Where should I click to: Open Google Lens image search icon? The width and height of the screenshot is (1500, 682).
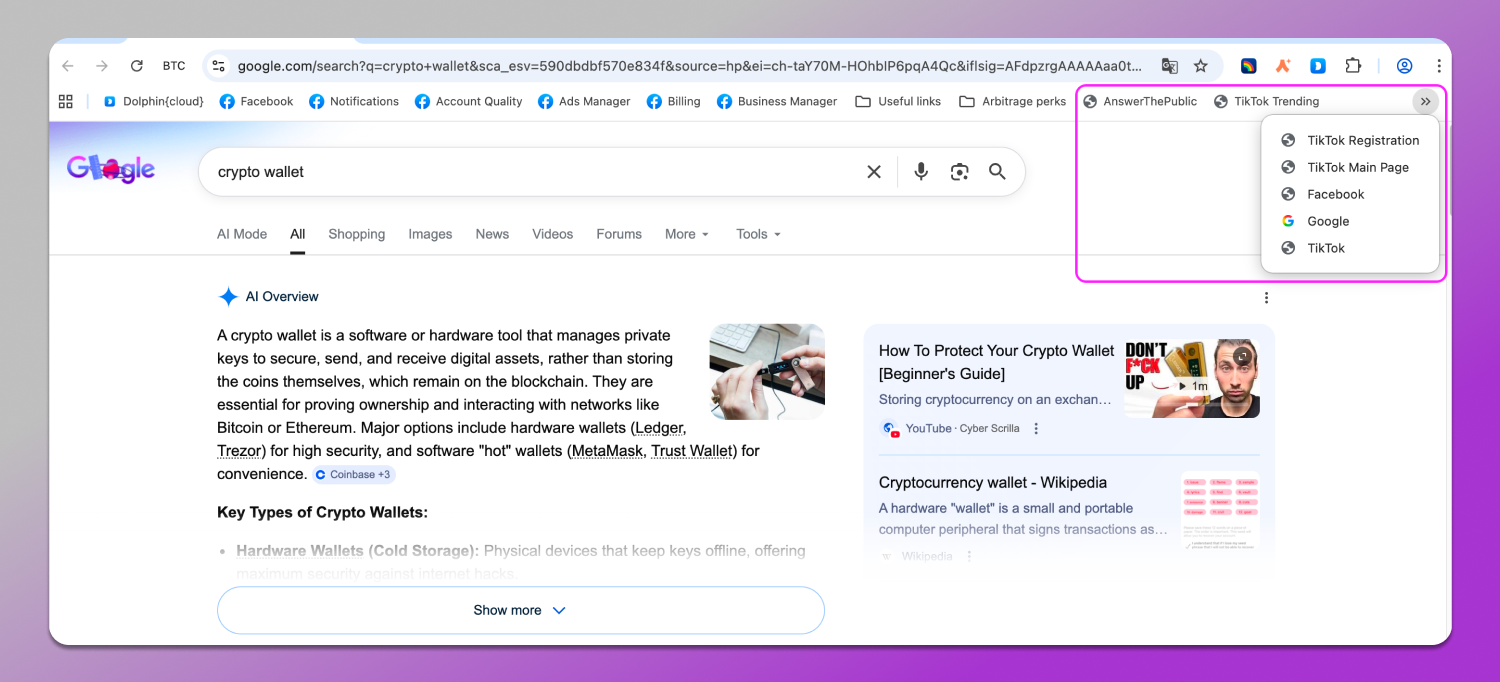click(960, 172)
